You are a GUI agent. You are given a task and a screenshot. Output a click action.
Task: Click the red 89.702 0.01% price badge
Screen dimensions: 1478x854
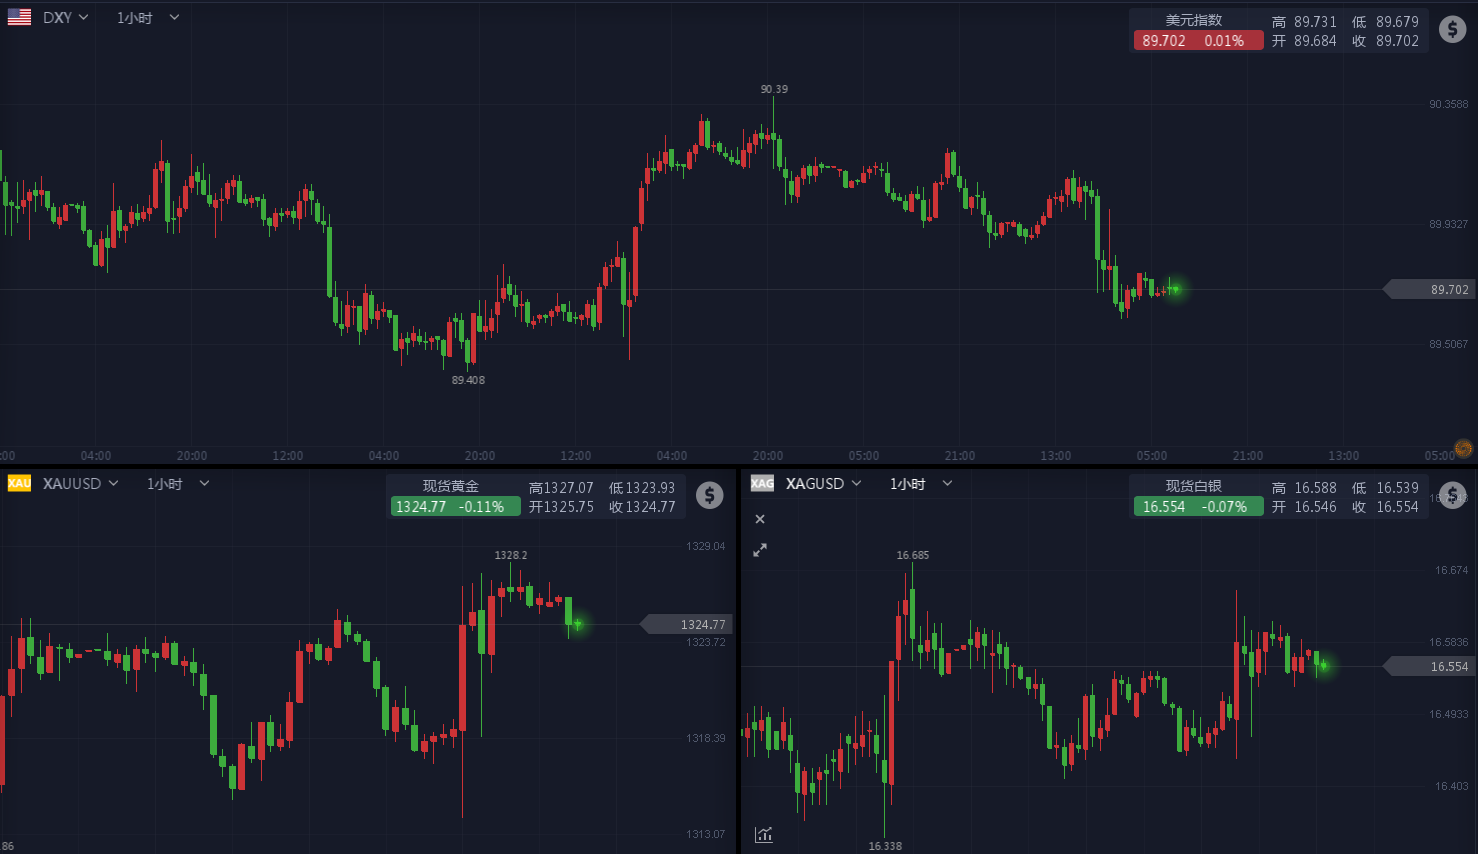pos(1198,40)
